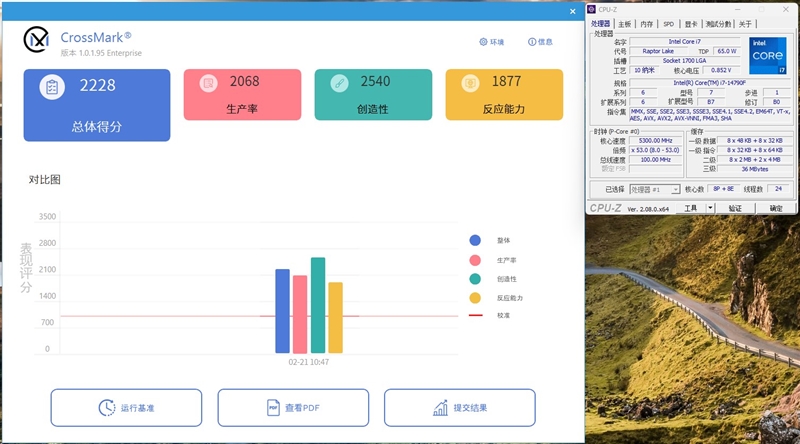The width and height of the screenshot is (800, 444).
Task: Click the yellow 反应能力 legend swatch
Action: [x=475, y=298]
